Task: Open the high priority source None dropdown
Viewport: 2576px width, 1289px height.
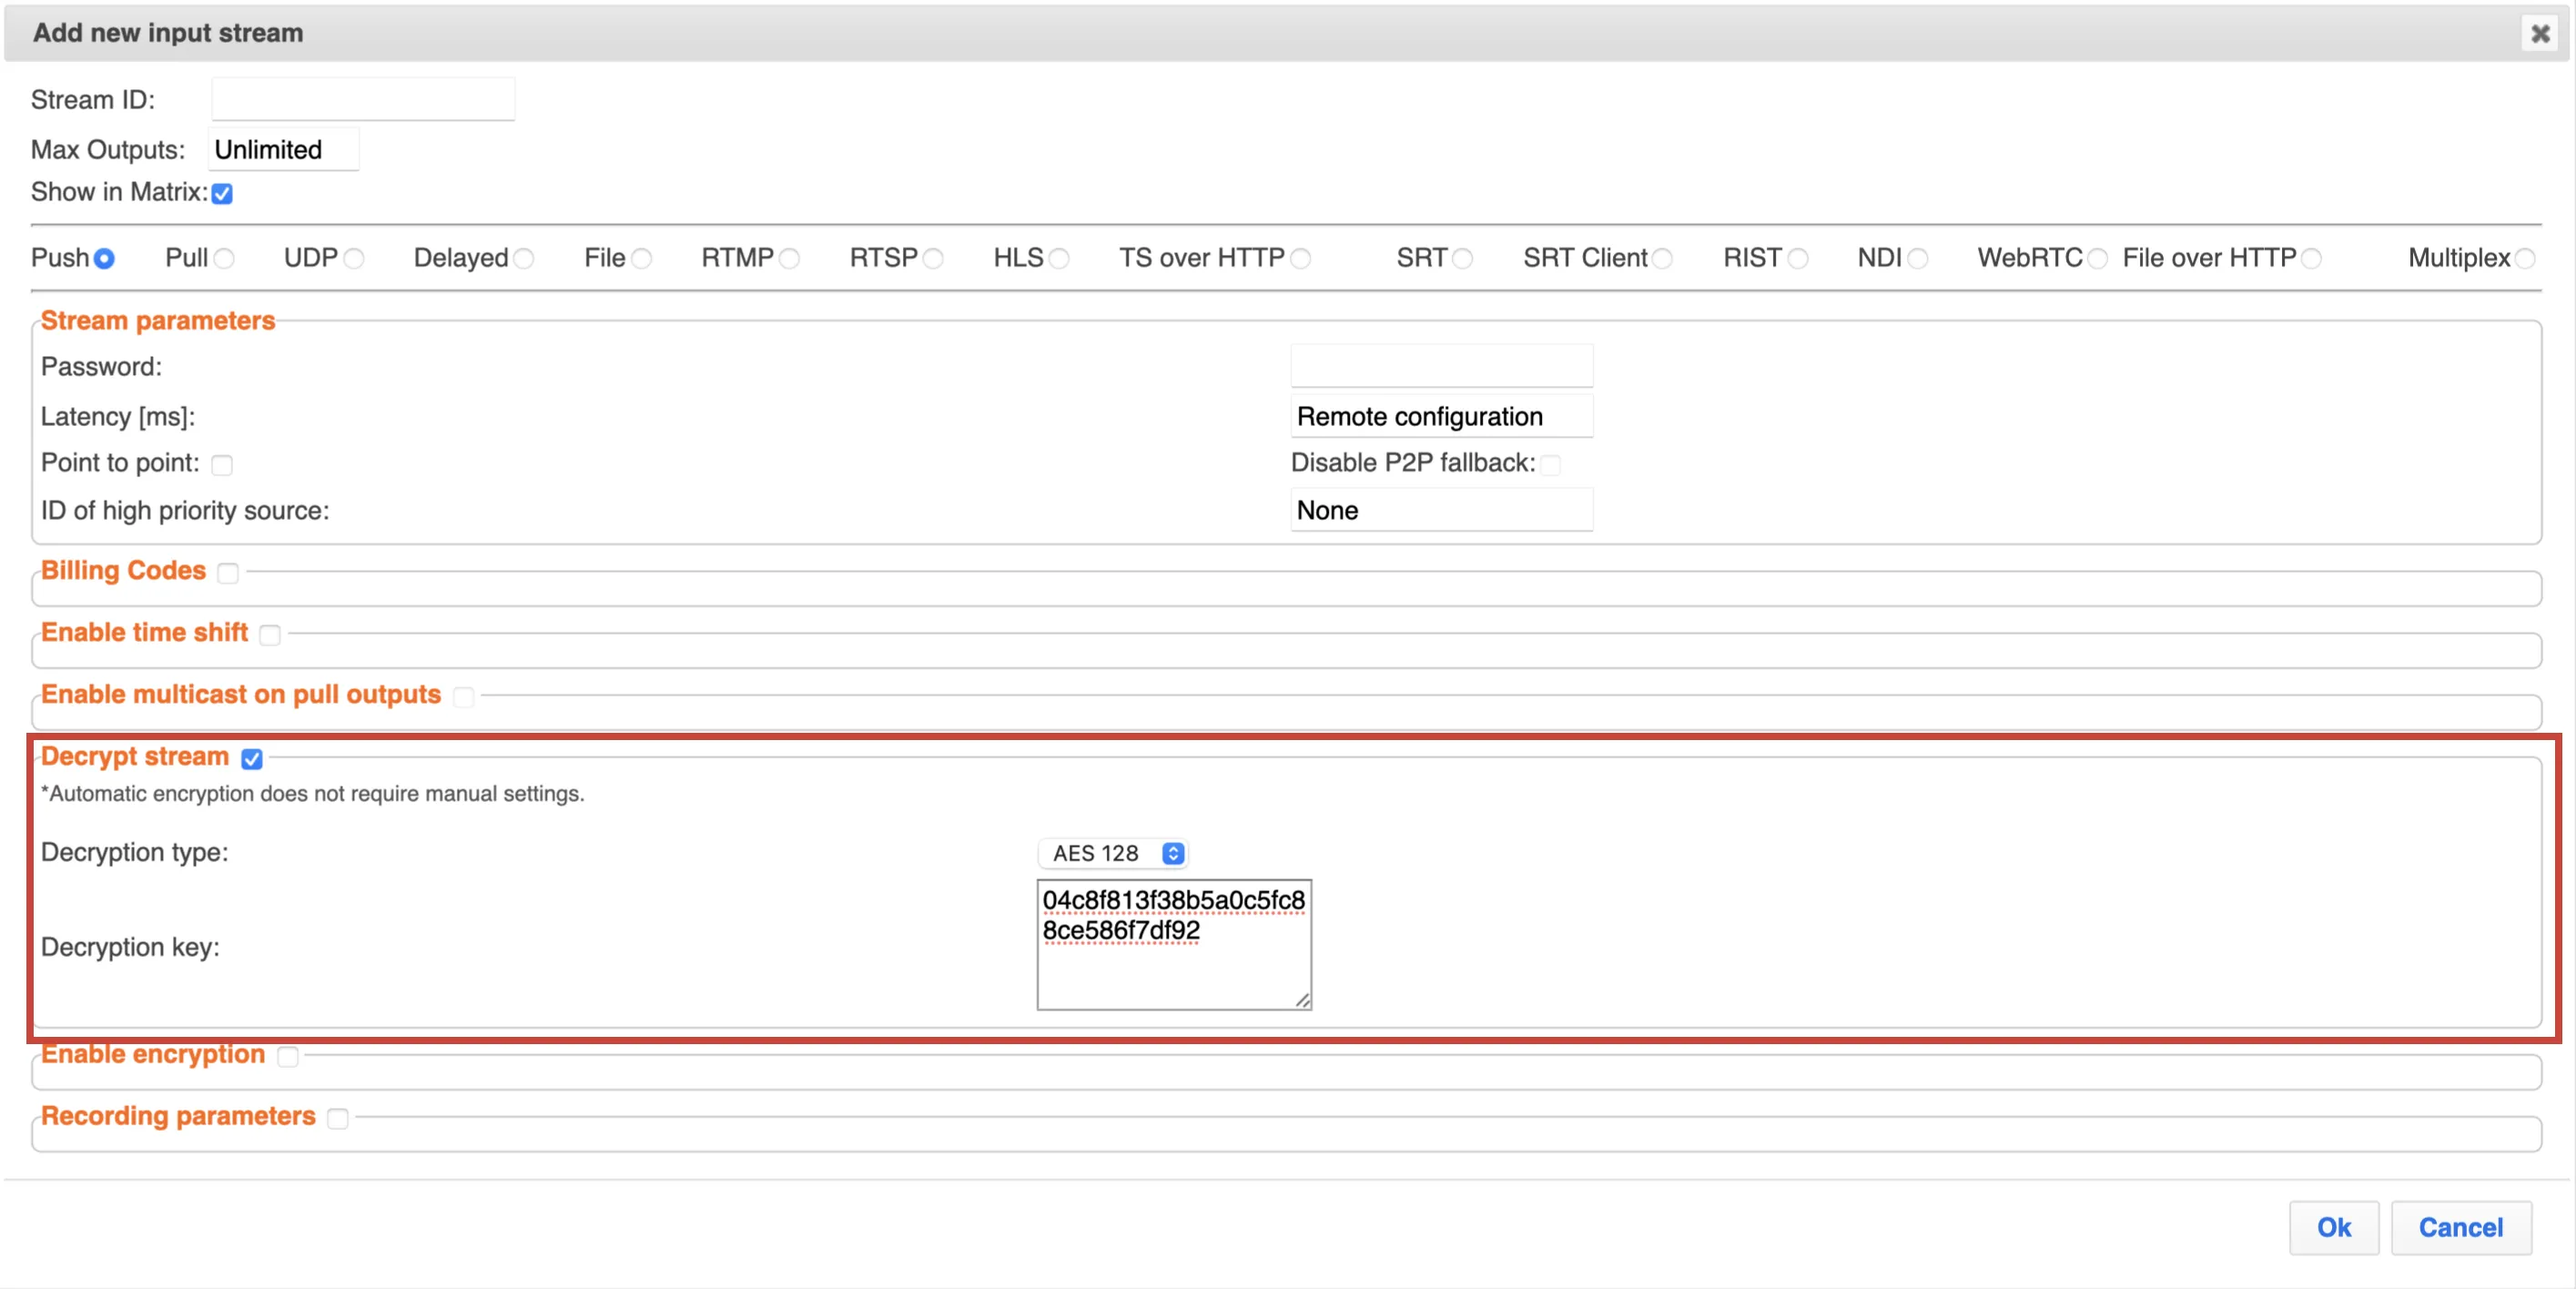Action: pyautogui.click(x=1442, y=510)
